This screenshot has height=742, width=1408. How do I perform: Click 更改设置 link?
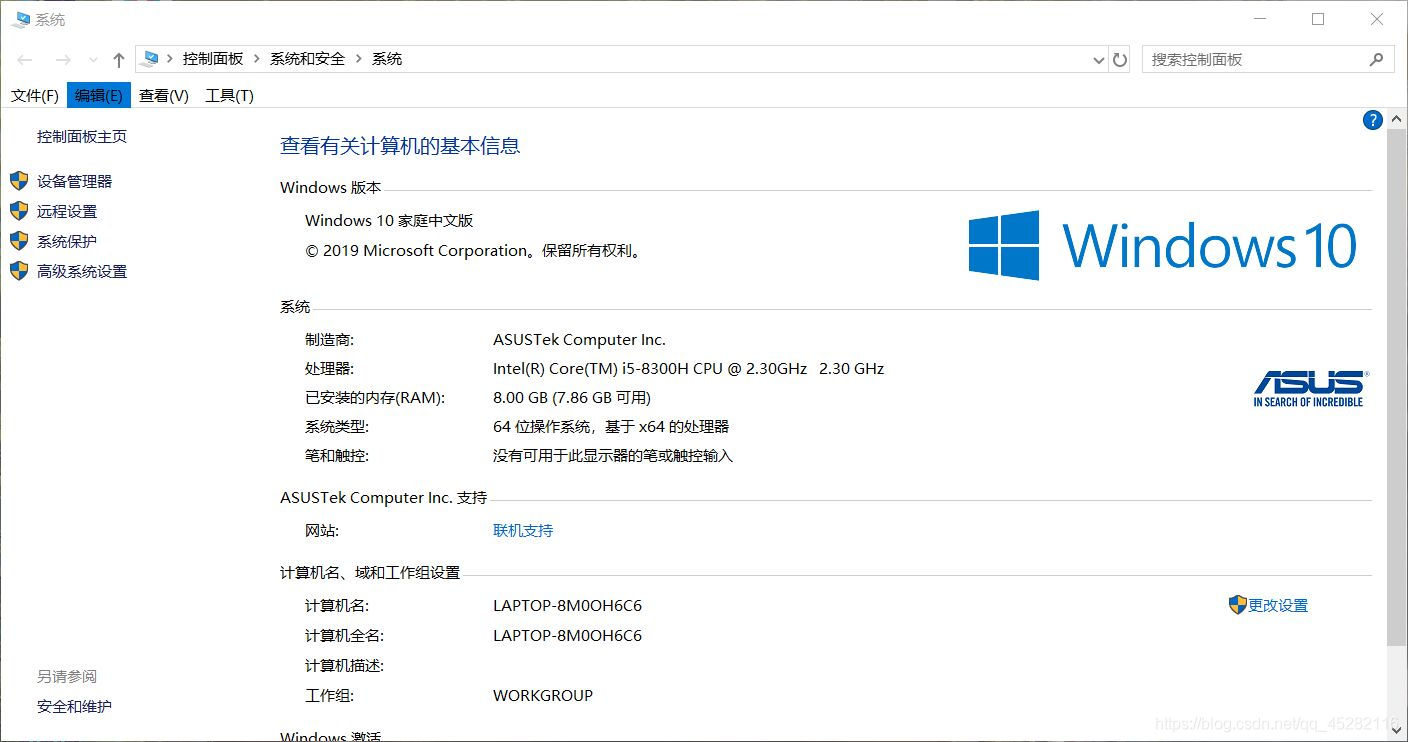[1278, 605]
